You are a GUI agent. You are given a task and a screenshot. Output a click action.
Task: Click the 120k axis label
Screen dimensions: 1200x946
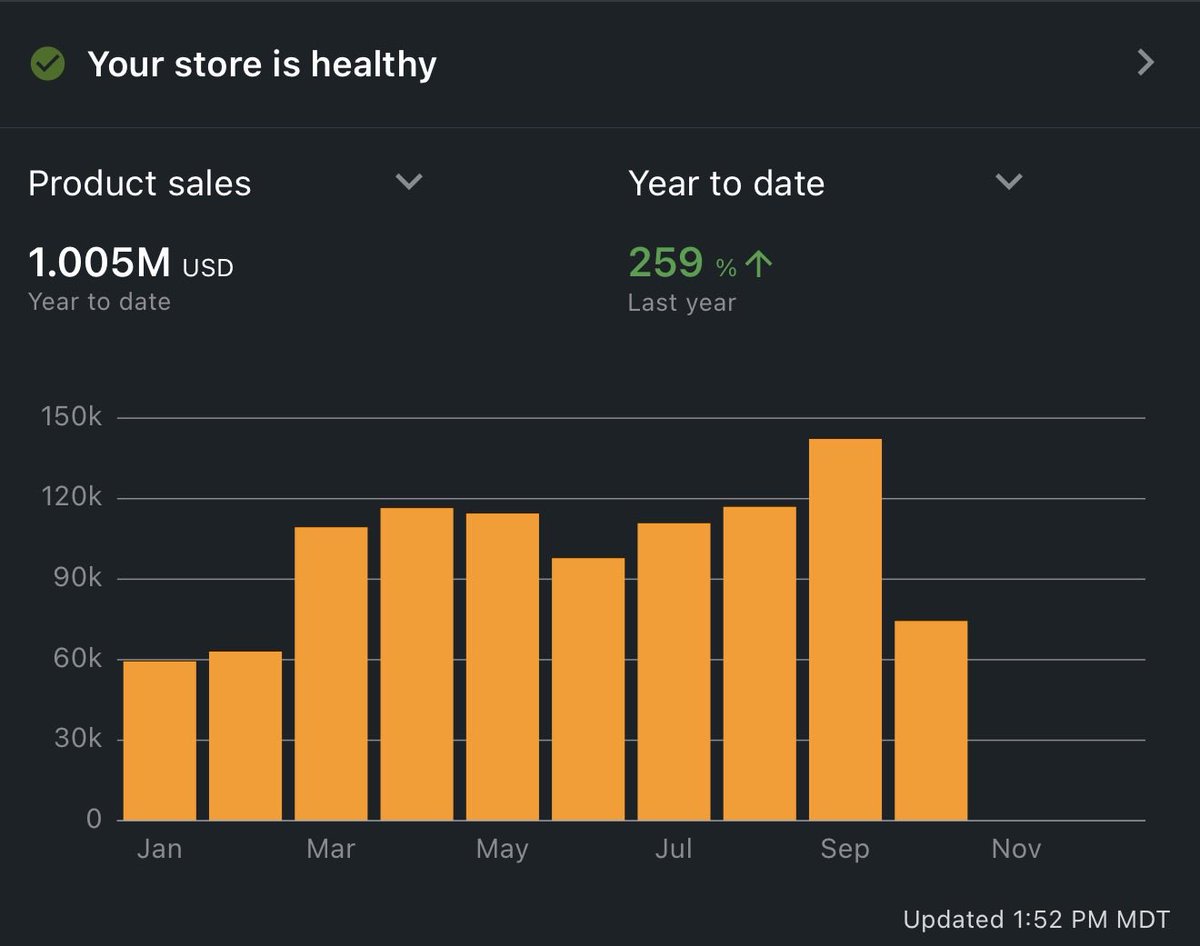click(x=71, y=498)
